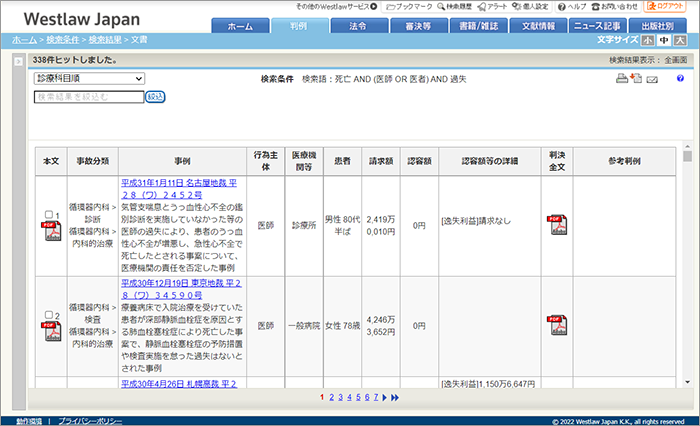
Task: Click the 検索結果を絞込む input field
Action: pos(89,97)
